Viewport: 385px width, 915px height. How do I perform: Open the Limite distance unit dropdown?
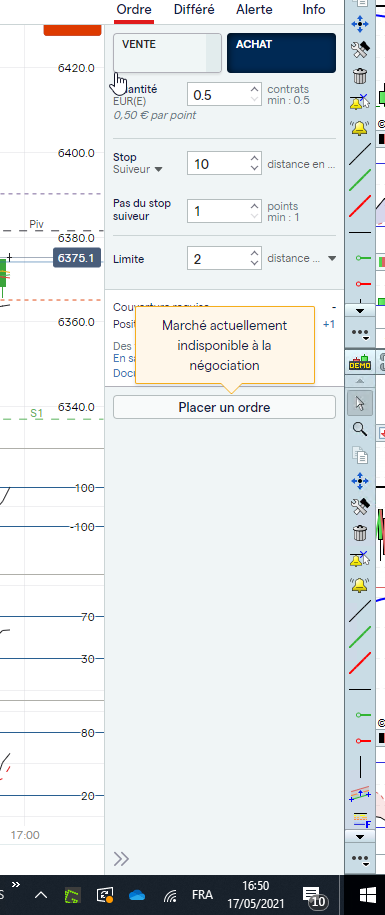pos(332,259)
